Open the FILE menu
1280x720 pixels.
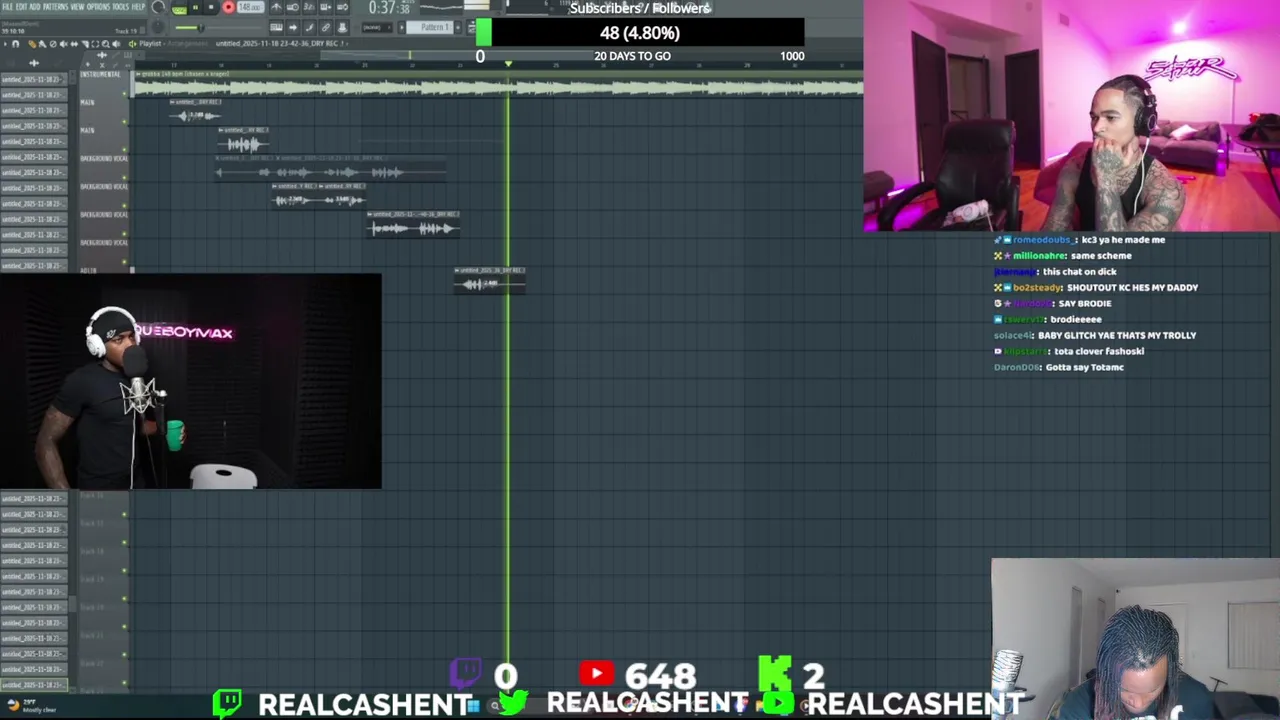[7, 7]
